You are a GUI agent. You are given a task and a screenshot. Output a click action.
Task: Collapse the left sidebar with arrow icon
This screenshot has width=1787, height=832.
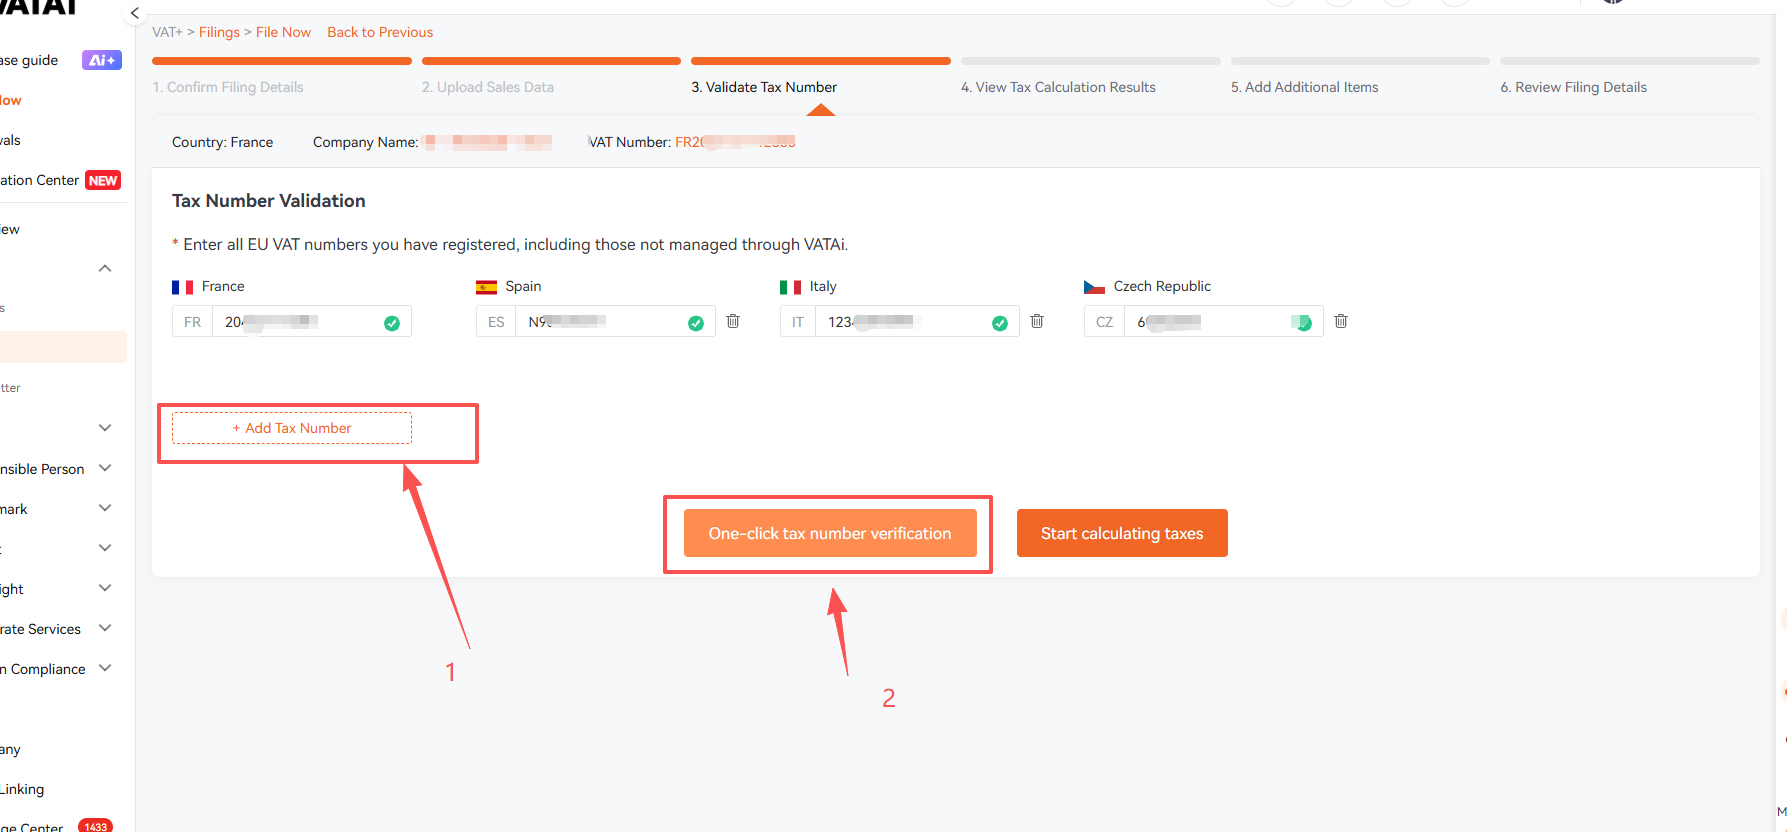tap(135, 13)
